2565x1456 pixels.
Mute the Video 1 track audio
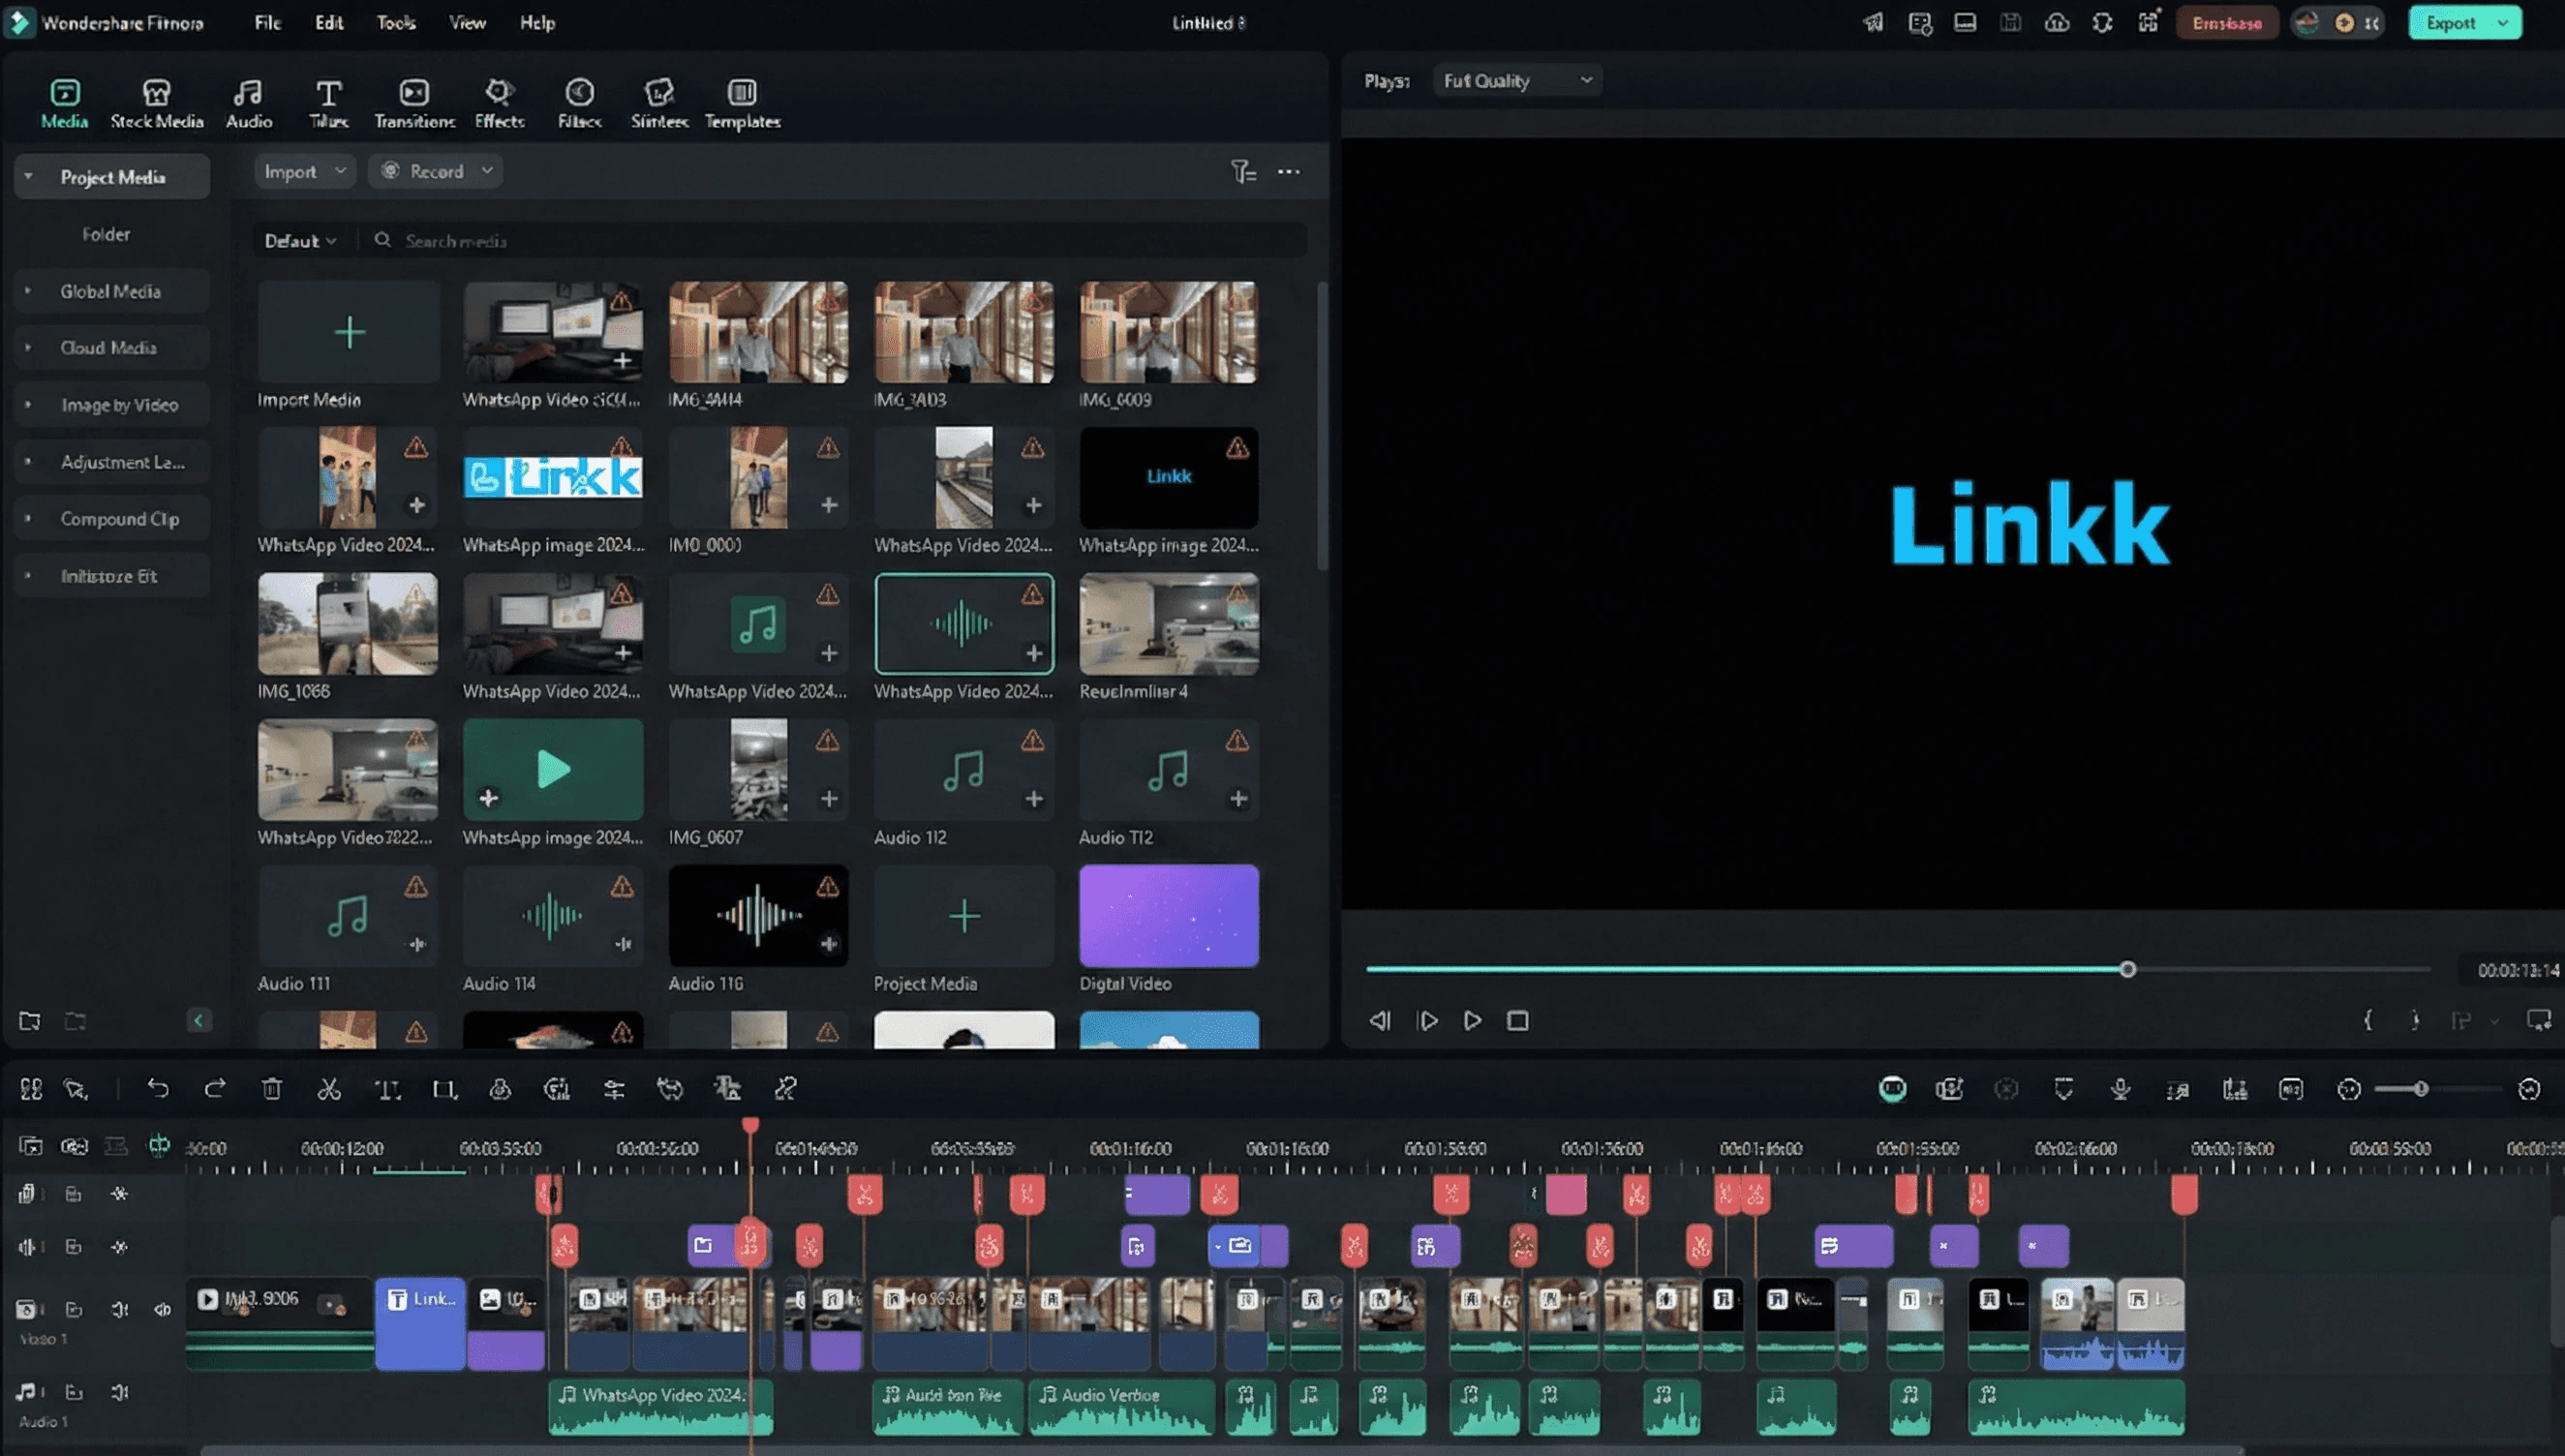(x=120, y=1309)
